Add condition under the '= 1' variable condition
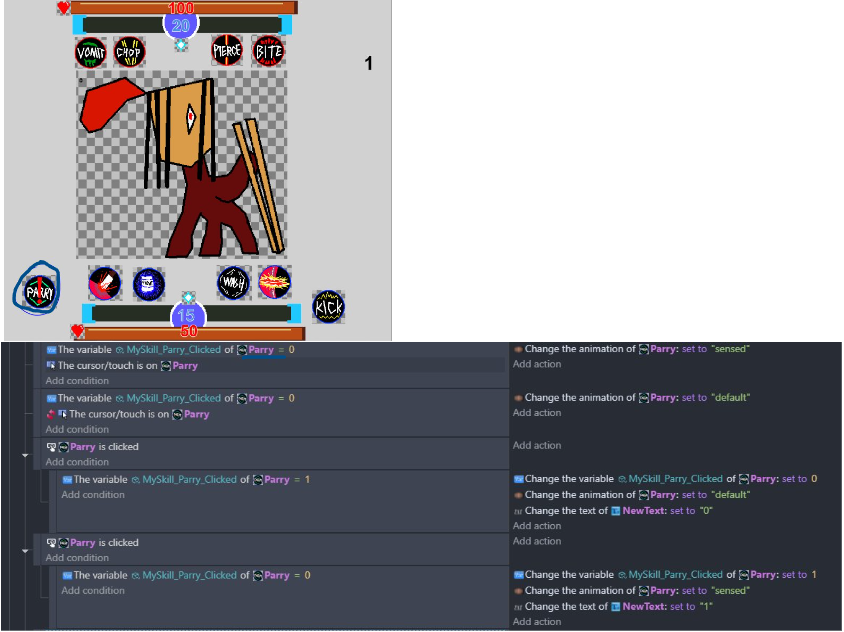This screenshot has height=632, width=844. tap(93, 495)
